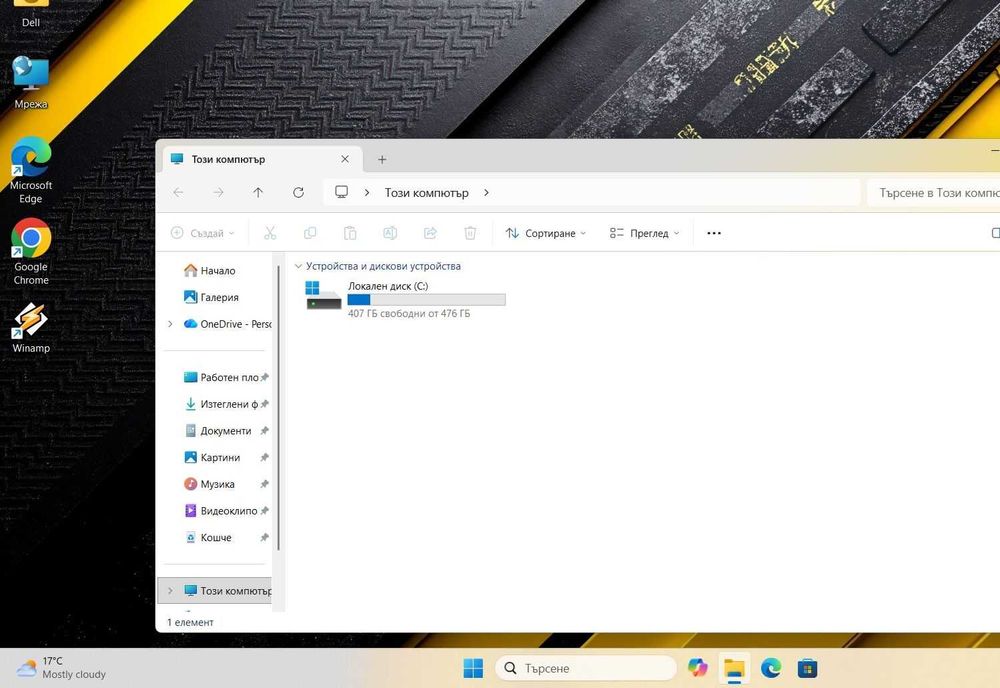Click Този компютър breadcrumb in address bar
Image resolution: width=1000 pixels, height=688 pixels.
tap(427, 193)
